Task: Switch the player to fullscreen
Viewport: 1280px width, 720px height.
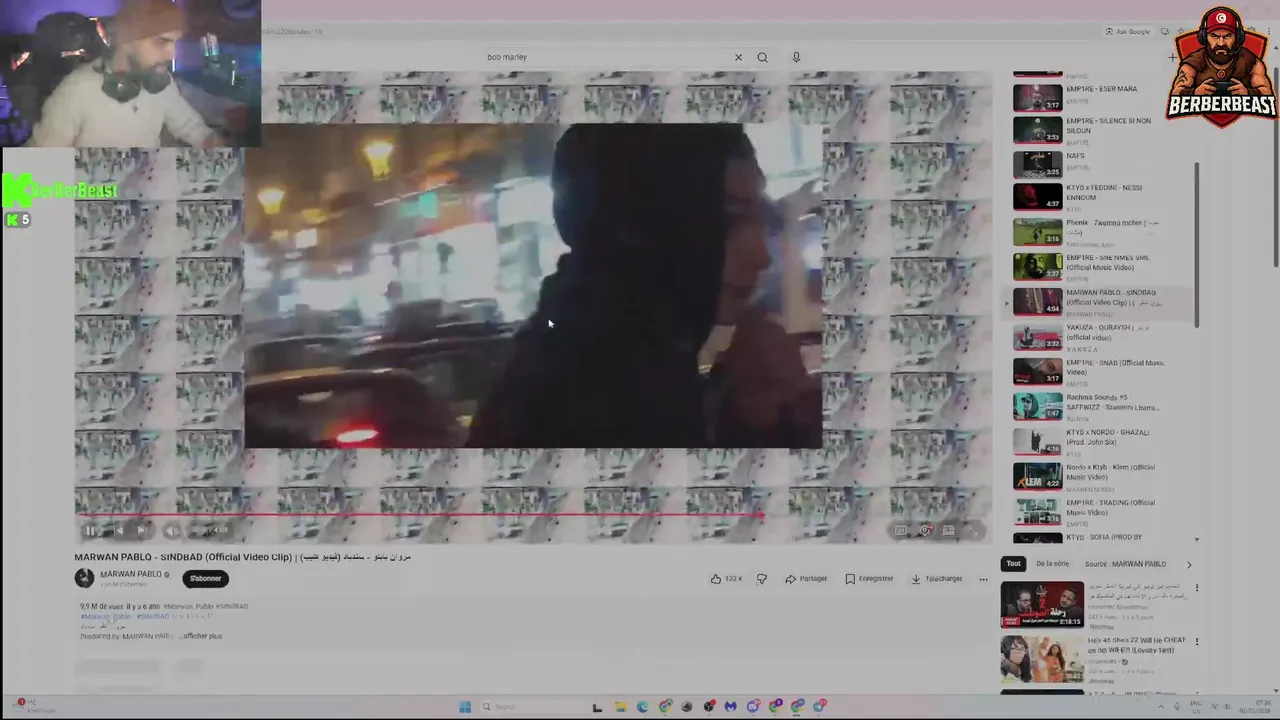Action: coord(974,531)
